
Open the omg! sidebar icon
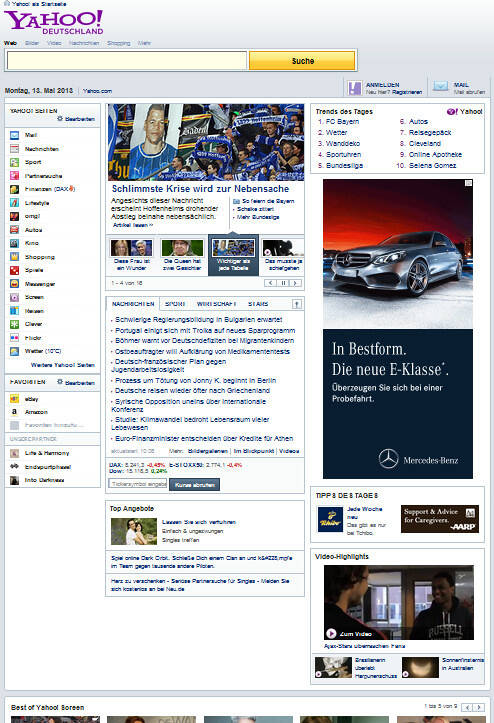pyautogui.click(x=14, y=216)
